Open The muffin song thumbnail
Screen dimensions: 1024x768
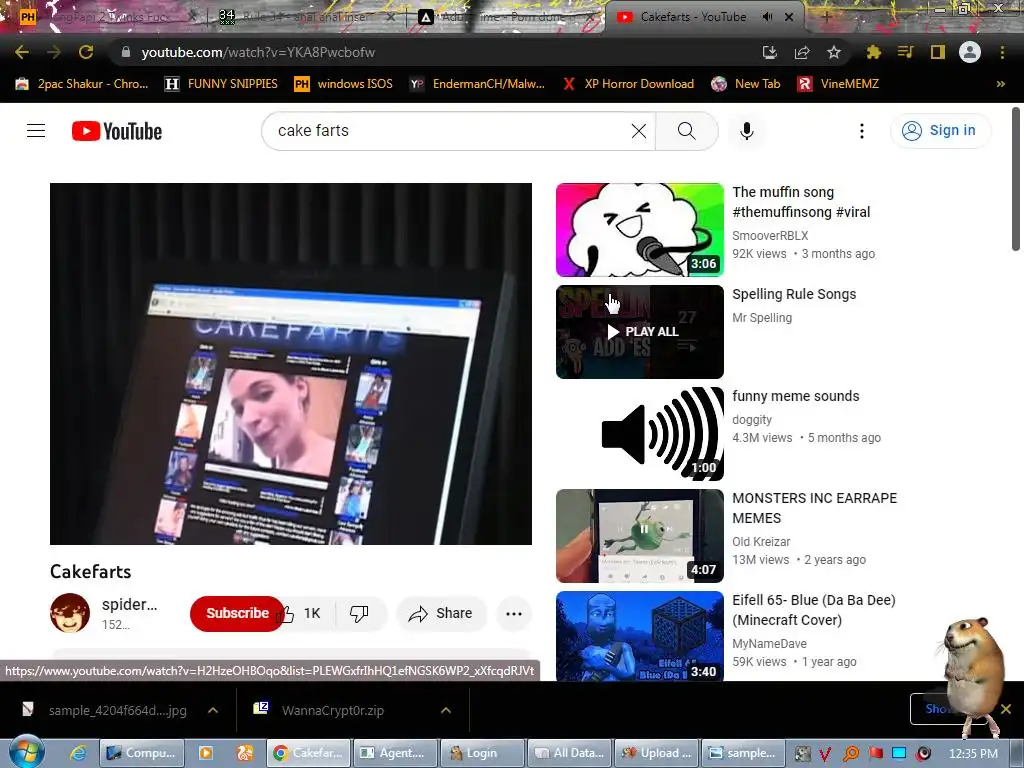click(640, 230)
